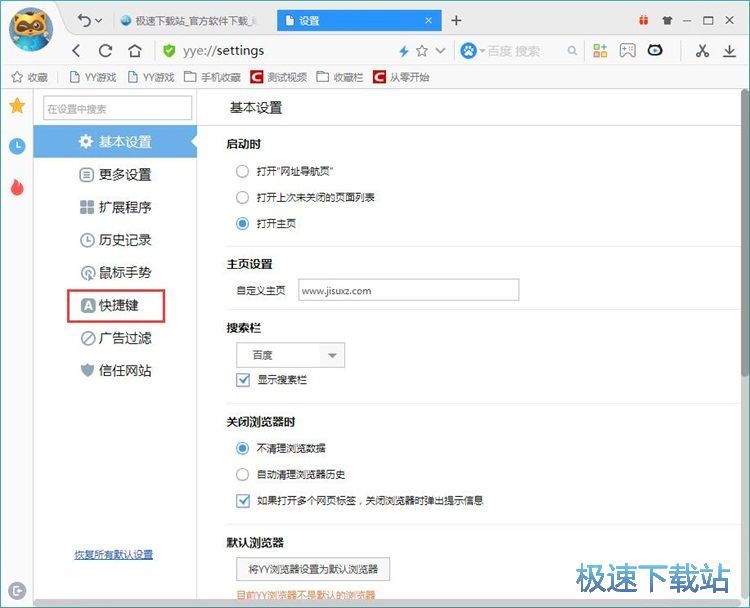This screenshot has height=608, width=750.
Task: Select 打开主页 radio option
Action: pos(243,223)
